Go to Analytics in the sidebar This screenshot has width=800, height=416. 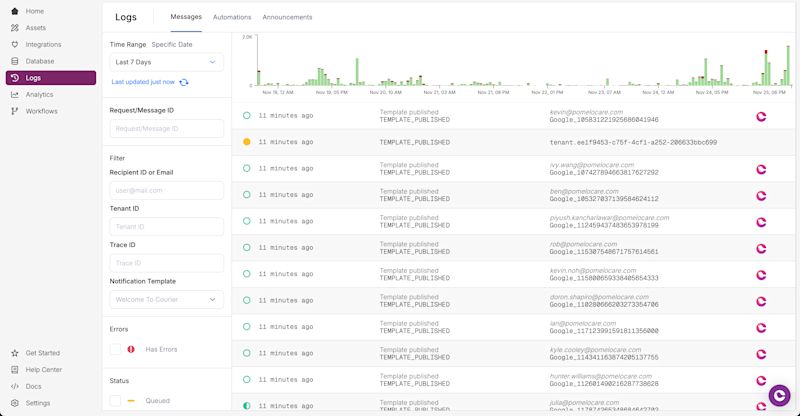pyautogui.click(x=39, y=94)
